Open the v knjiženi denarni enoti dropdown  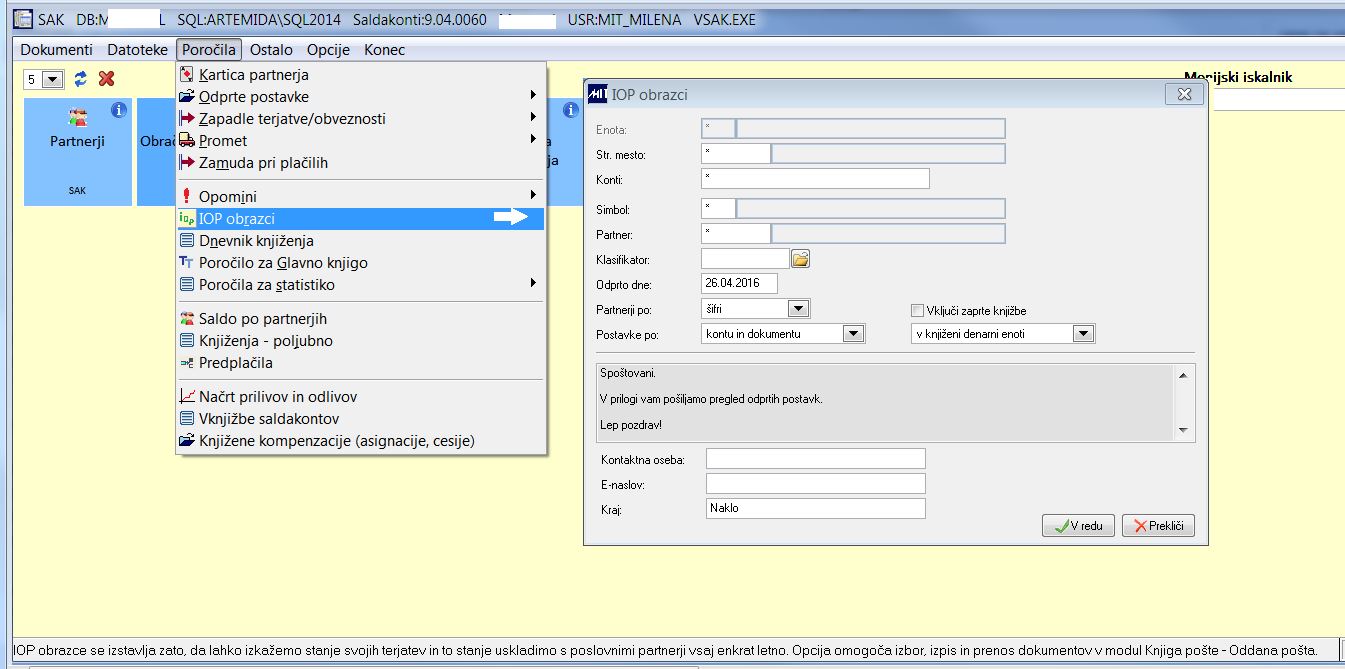point(1084,334)
